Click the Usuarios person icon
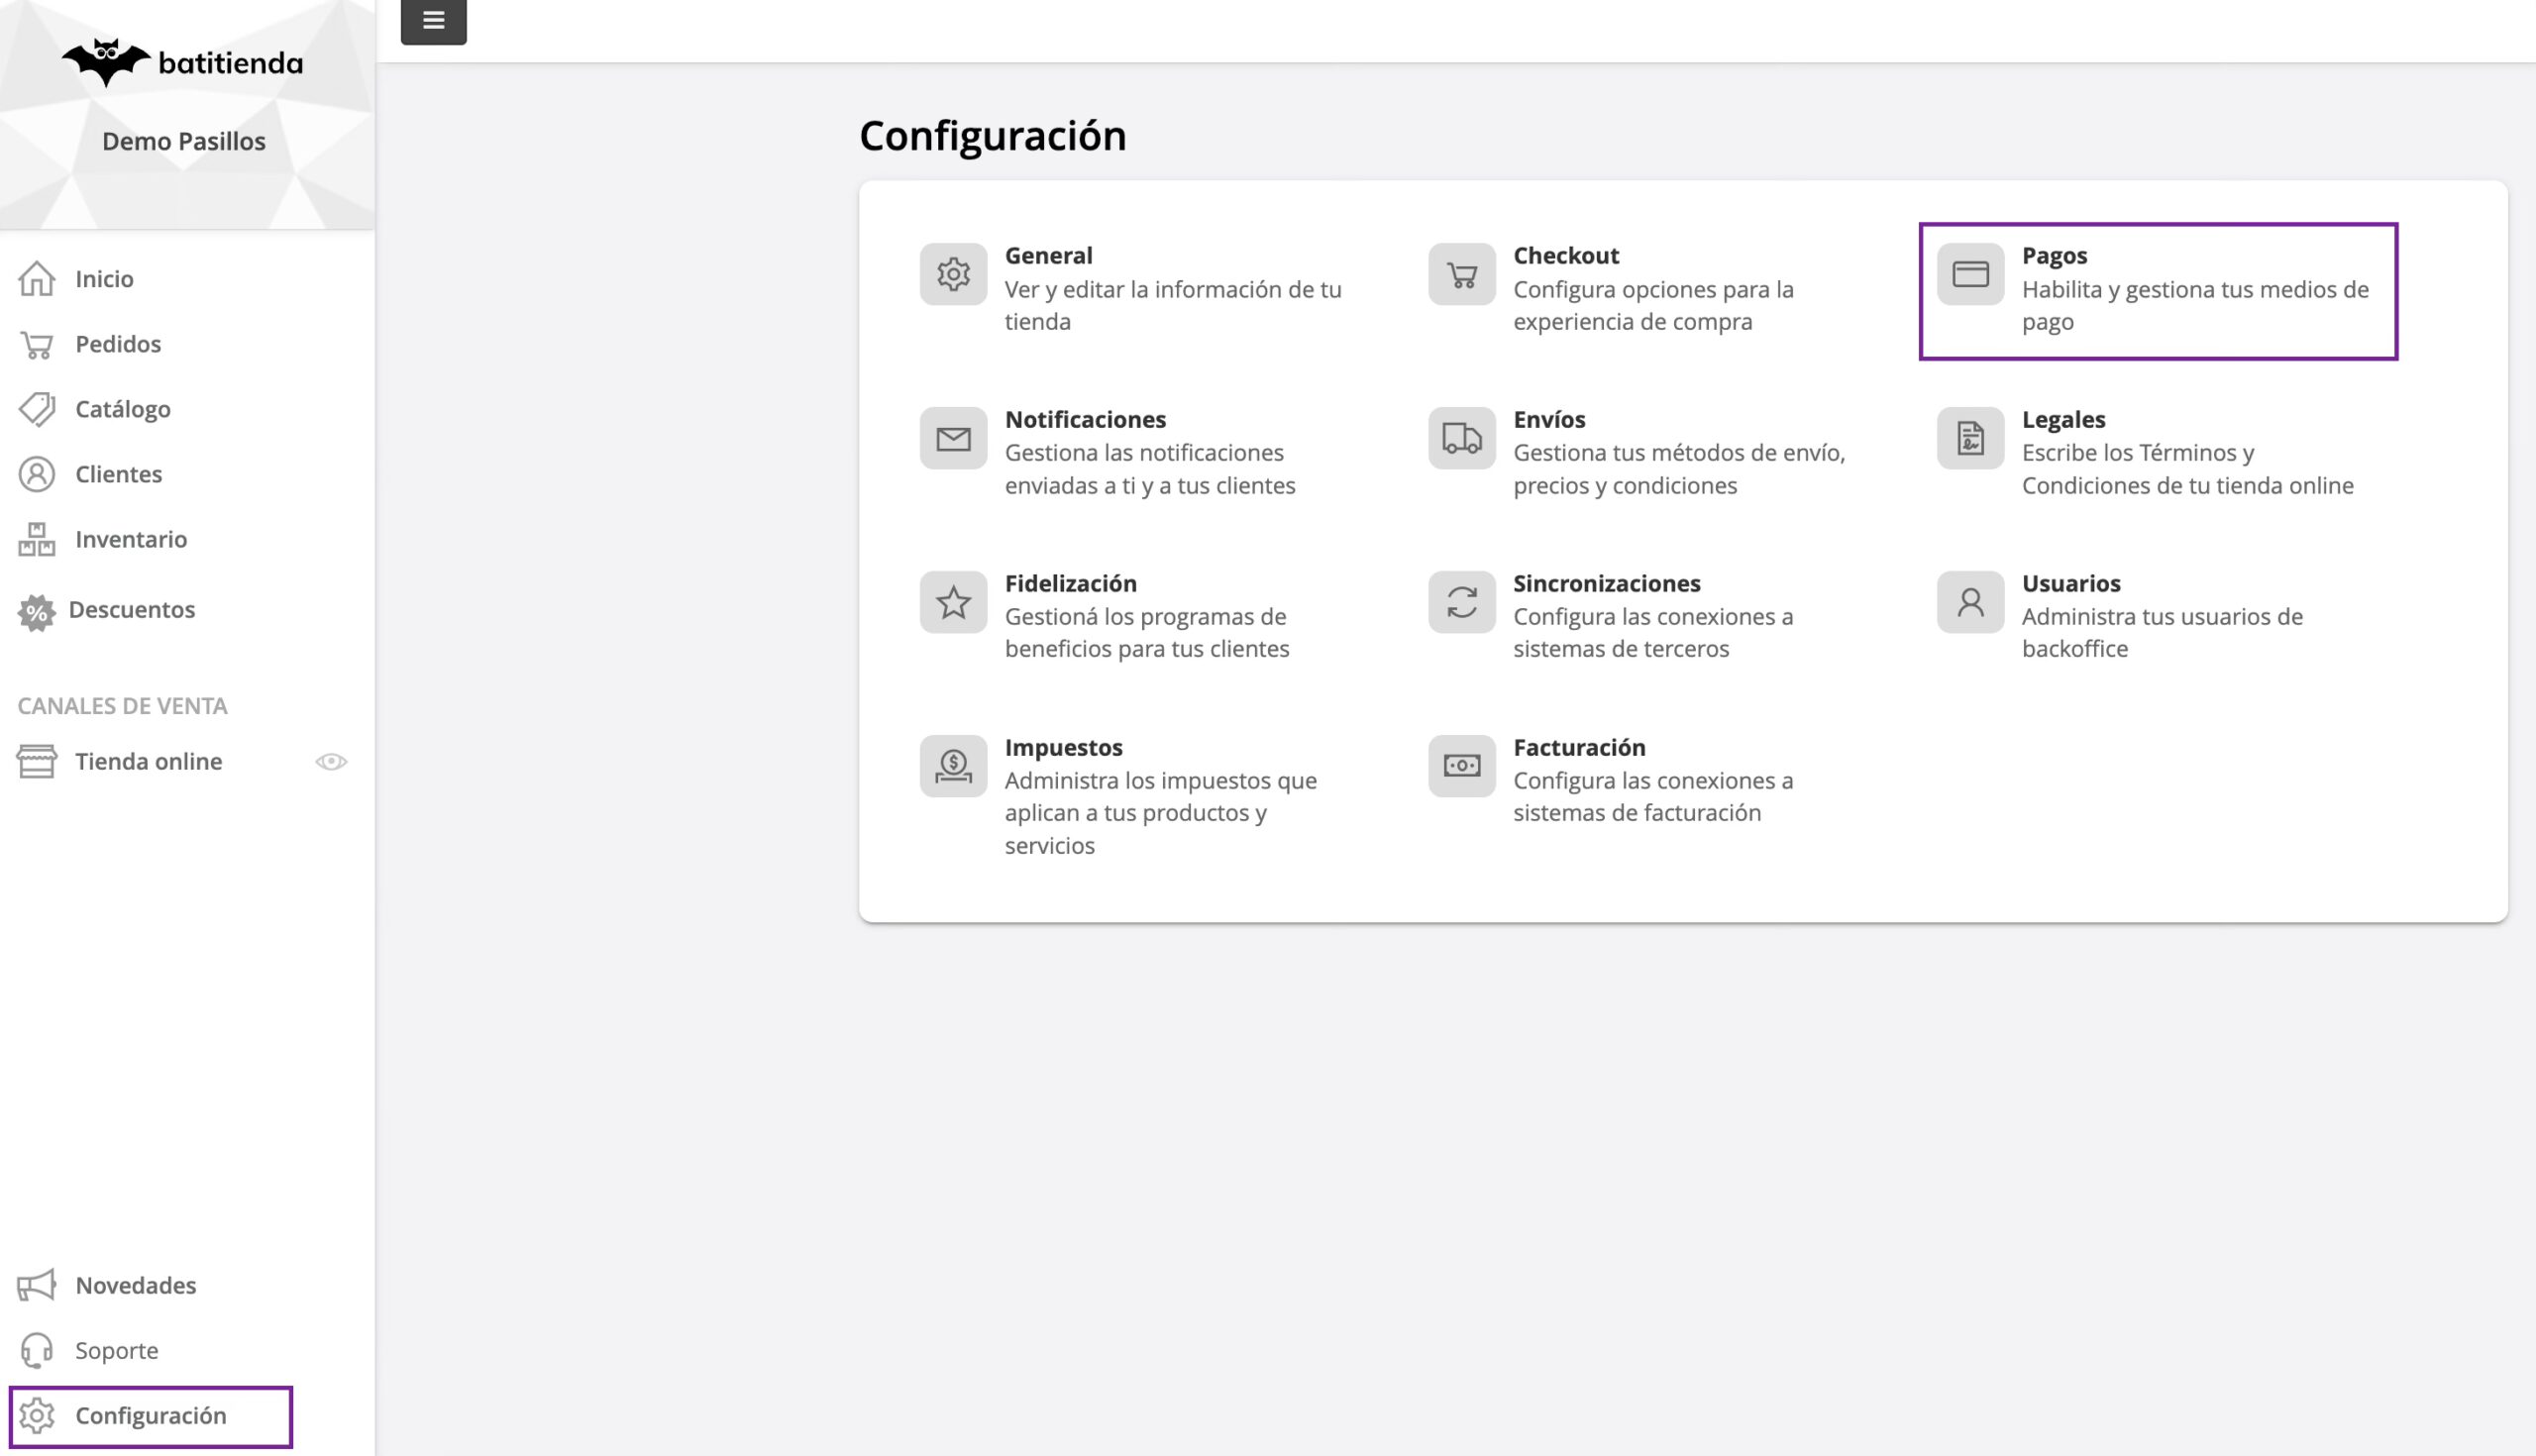2536x1456 pixels. 1970,602
